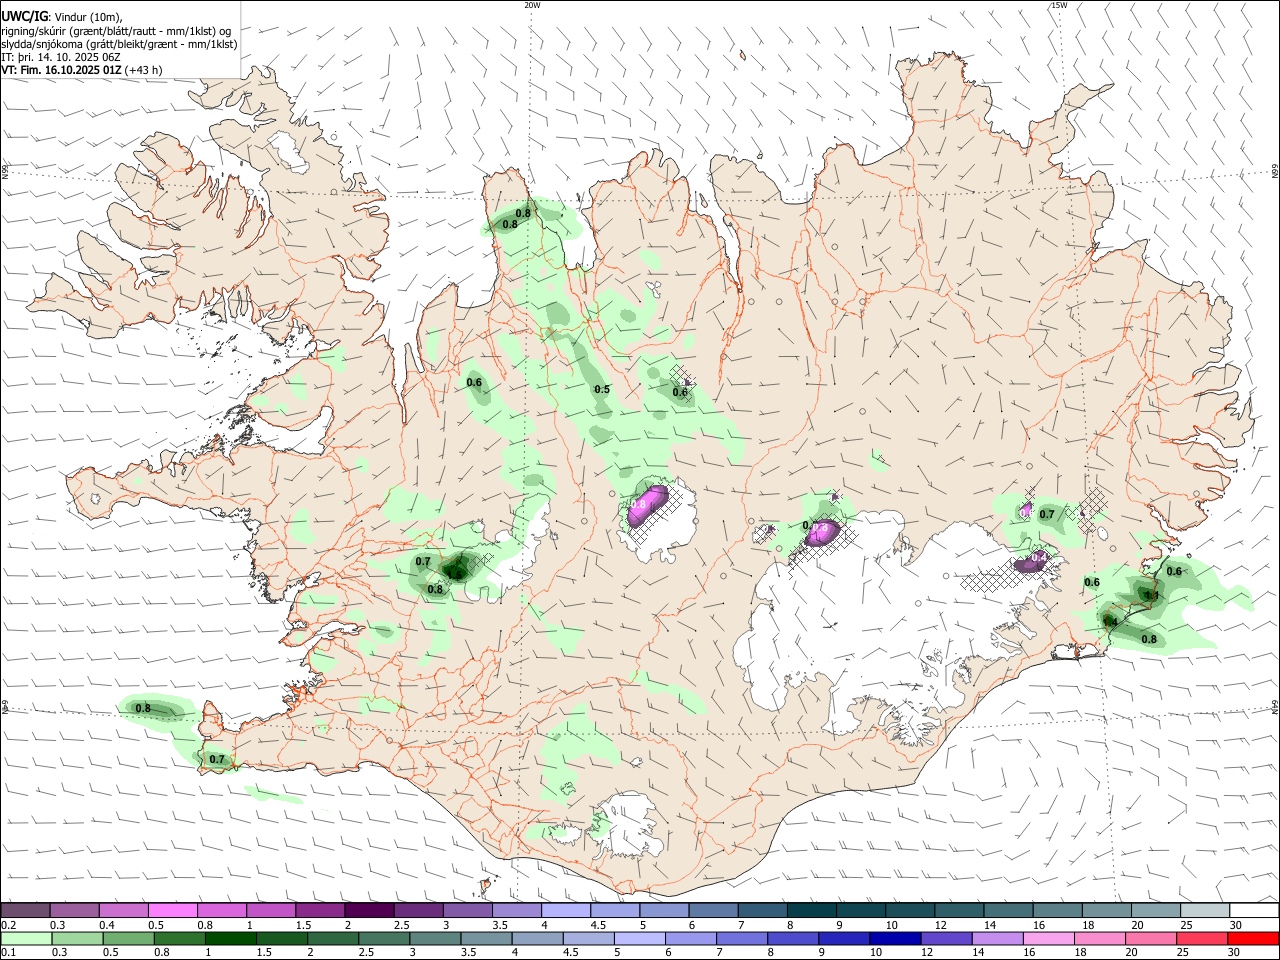Pick the bright red swatch after 30, bottom row

(1253, 939)
